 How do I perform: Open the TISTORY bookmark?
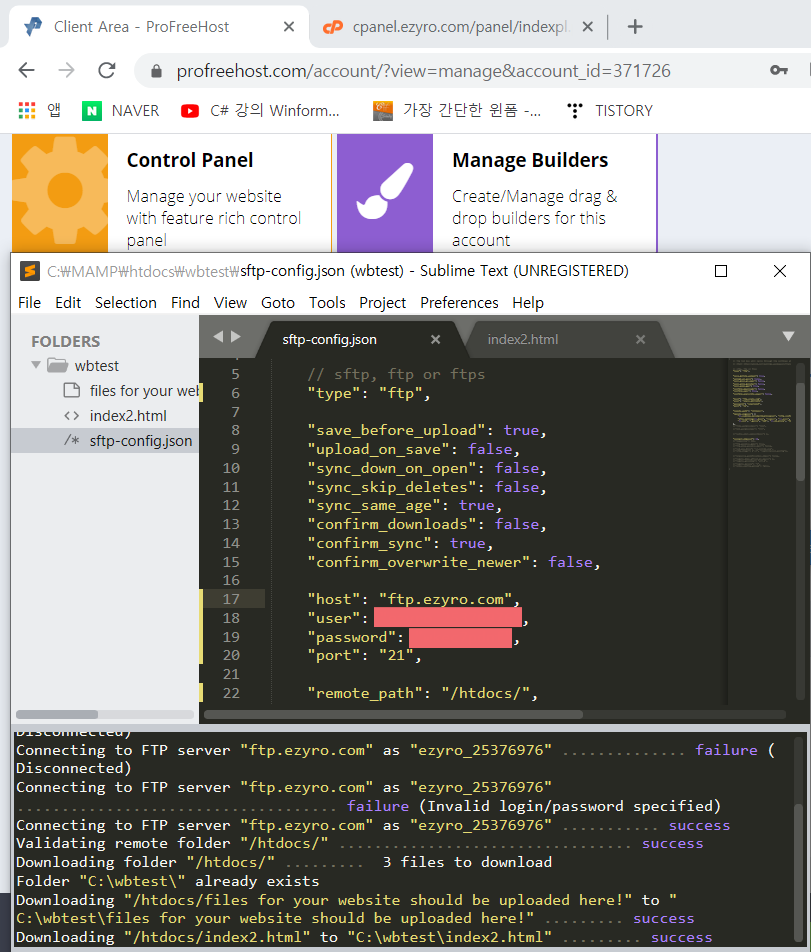click(609, 110)
